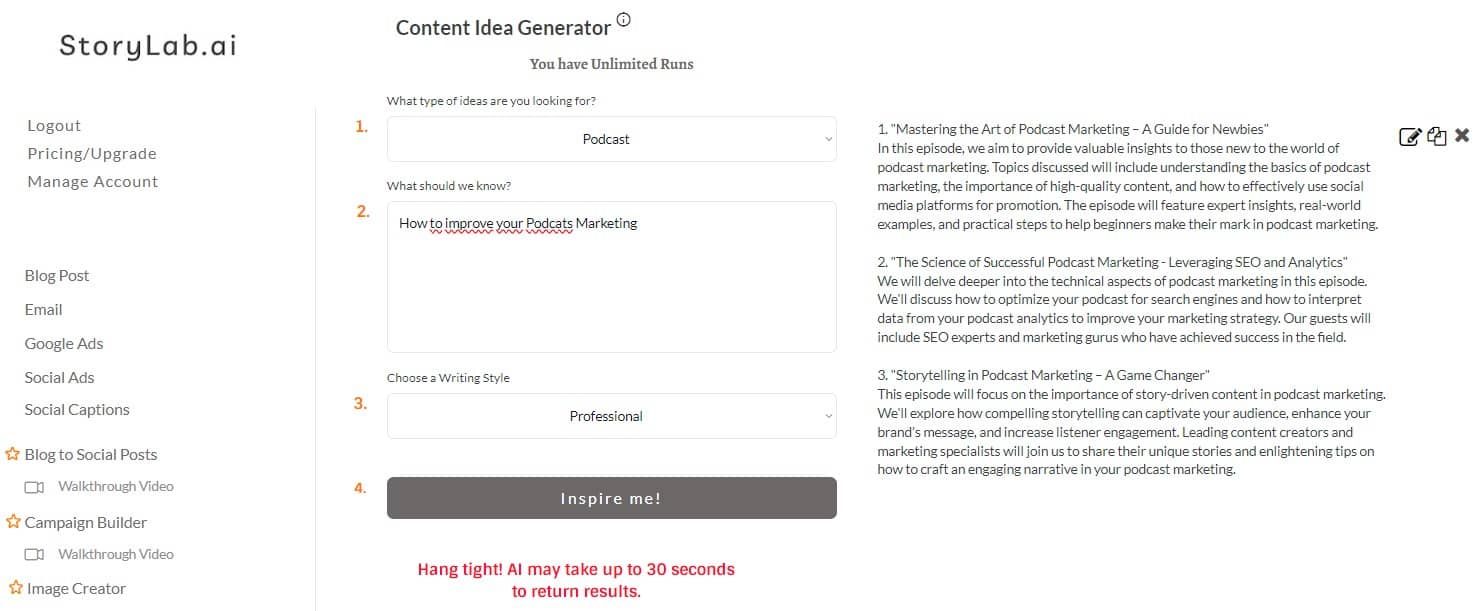Click the StoryLab.ai logo
This screenshot has width=1478, height=611.
click(148, 44)
